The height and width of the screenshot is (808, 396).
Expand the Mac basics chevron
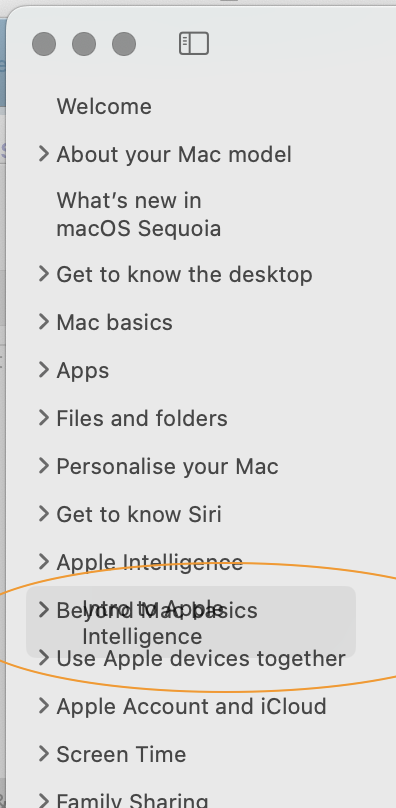tap(44, 322)
